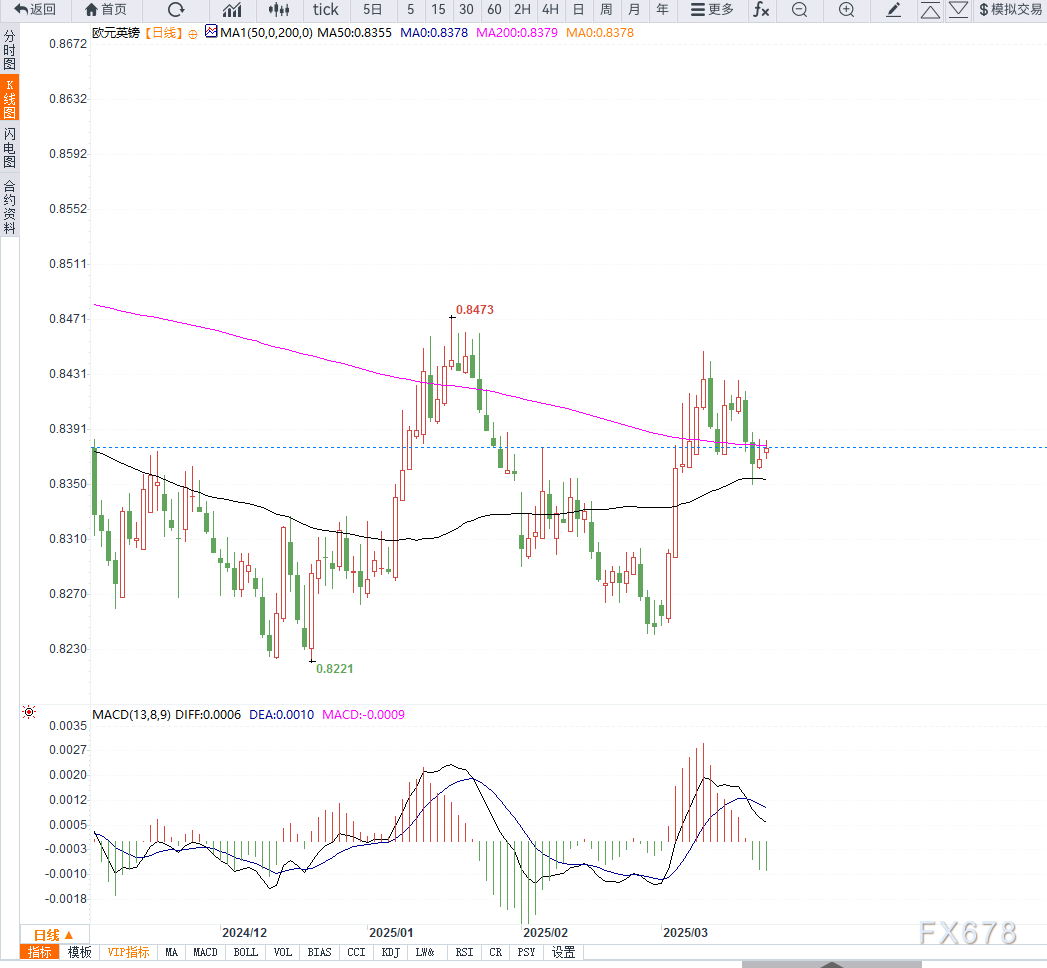Activate the pencil drawing tool
1047x968 pixels.
click(x=893, y=9)
